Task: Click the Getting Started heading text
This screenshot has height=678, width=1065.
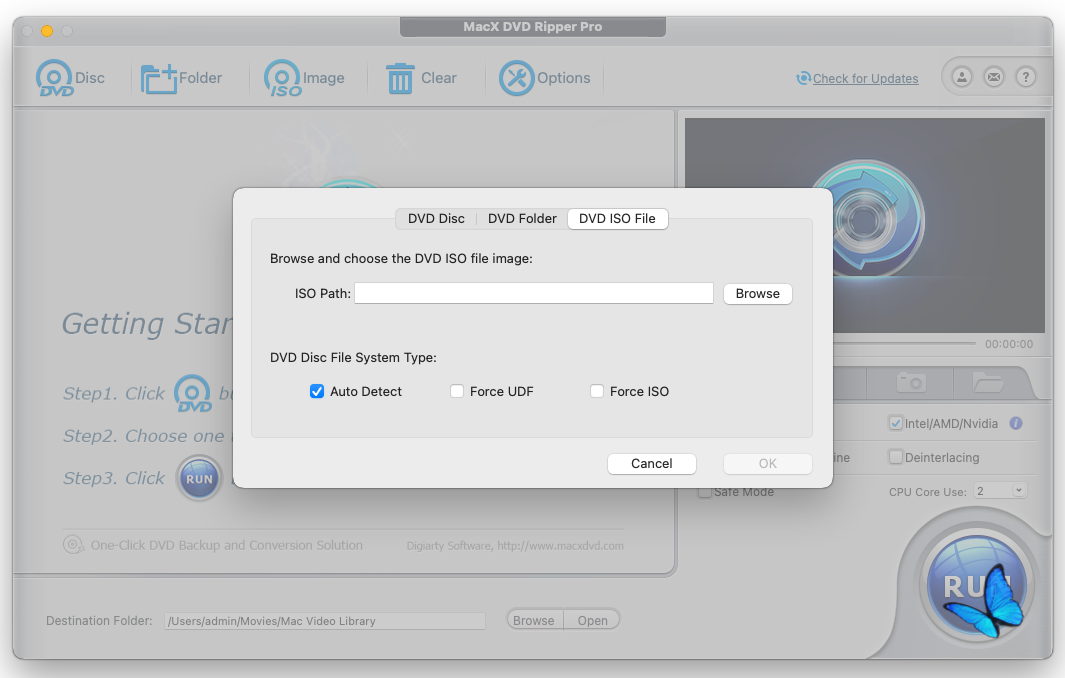Action: tap(147, 324)
